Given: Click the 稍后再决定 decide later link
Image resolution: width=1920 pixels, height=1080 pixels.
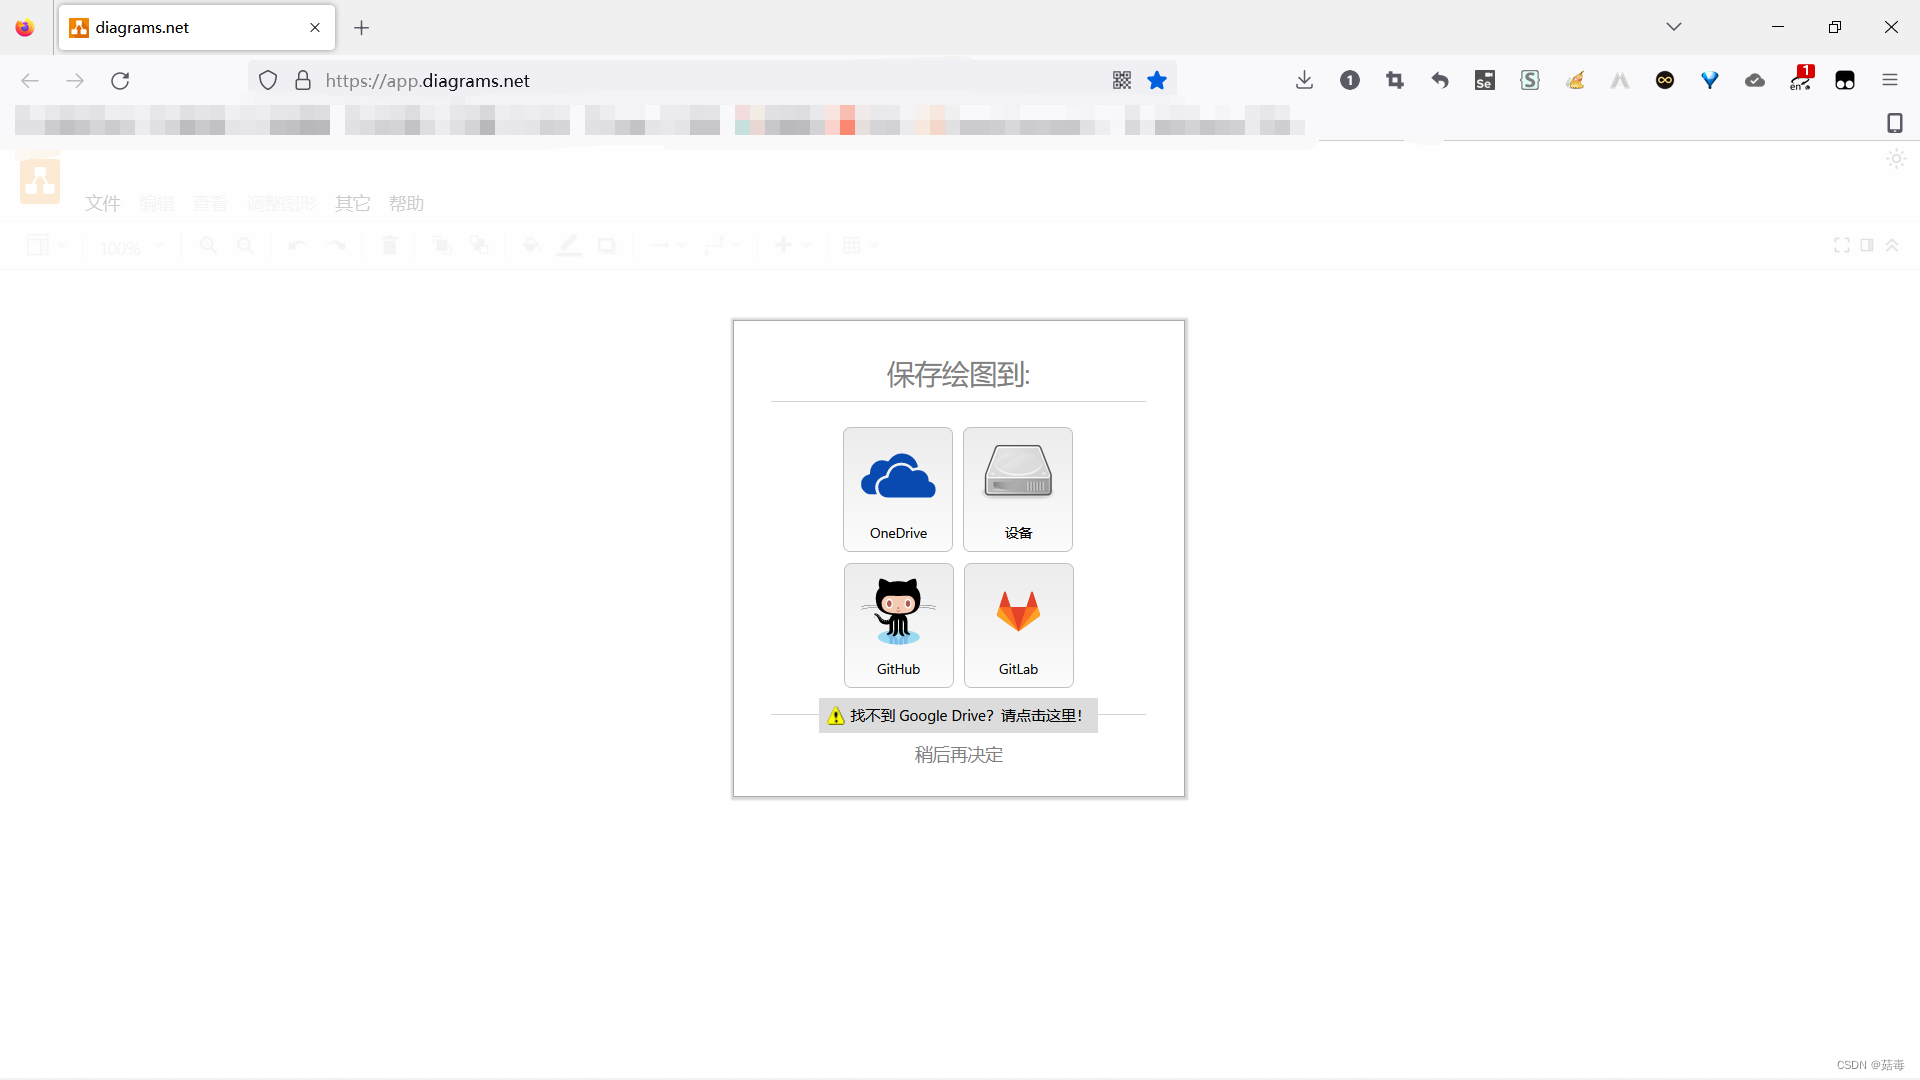Looking at the screenshot, I should [958, 755].
